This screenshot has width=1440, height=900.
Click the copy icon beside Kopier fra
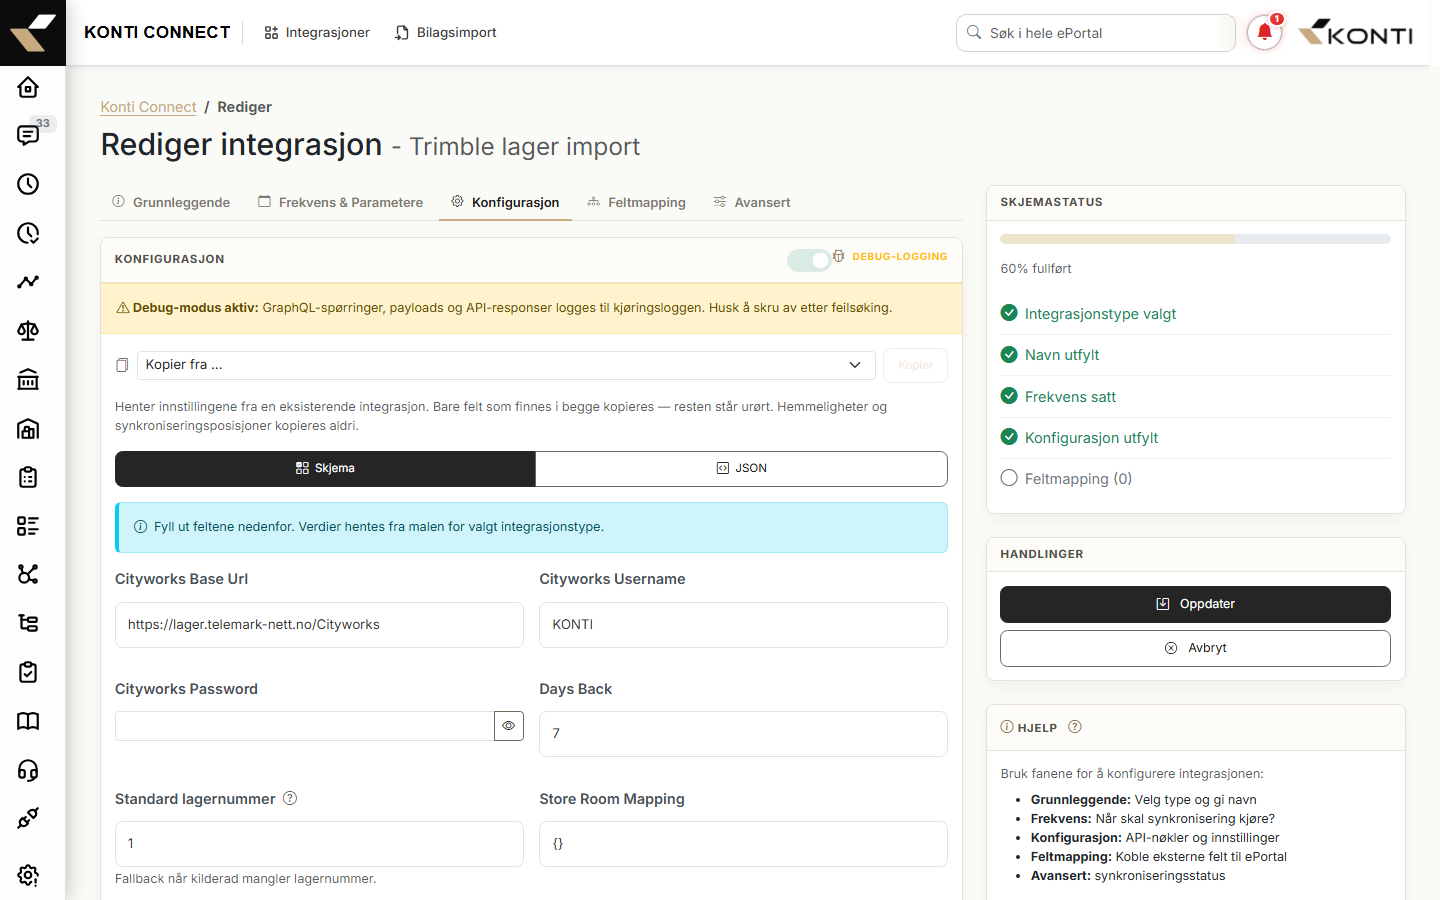(x=122, y=365)
